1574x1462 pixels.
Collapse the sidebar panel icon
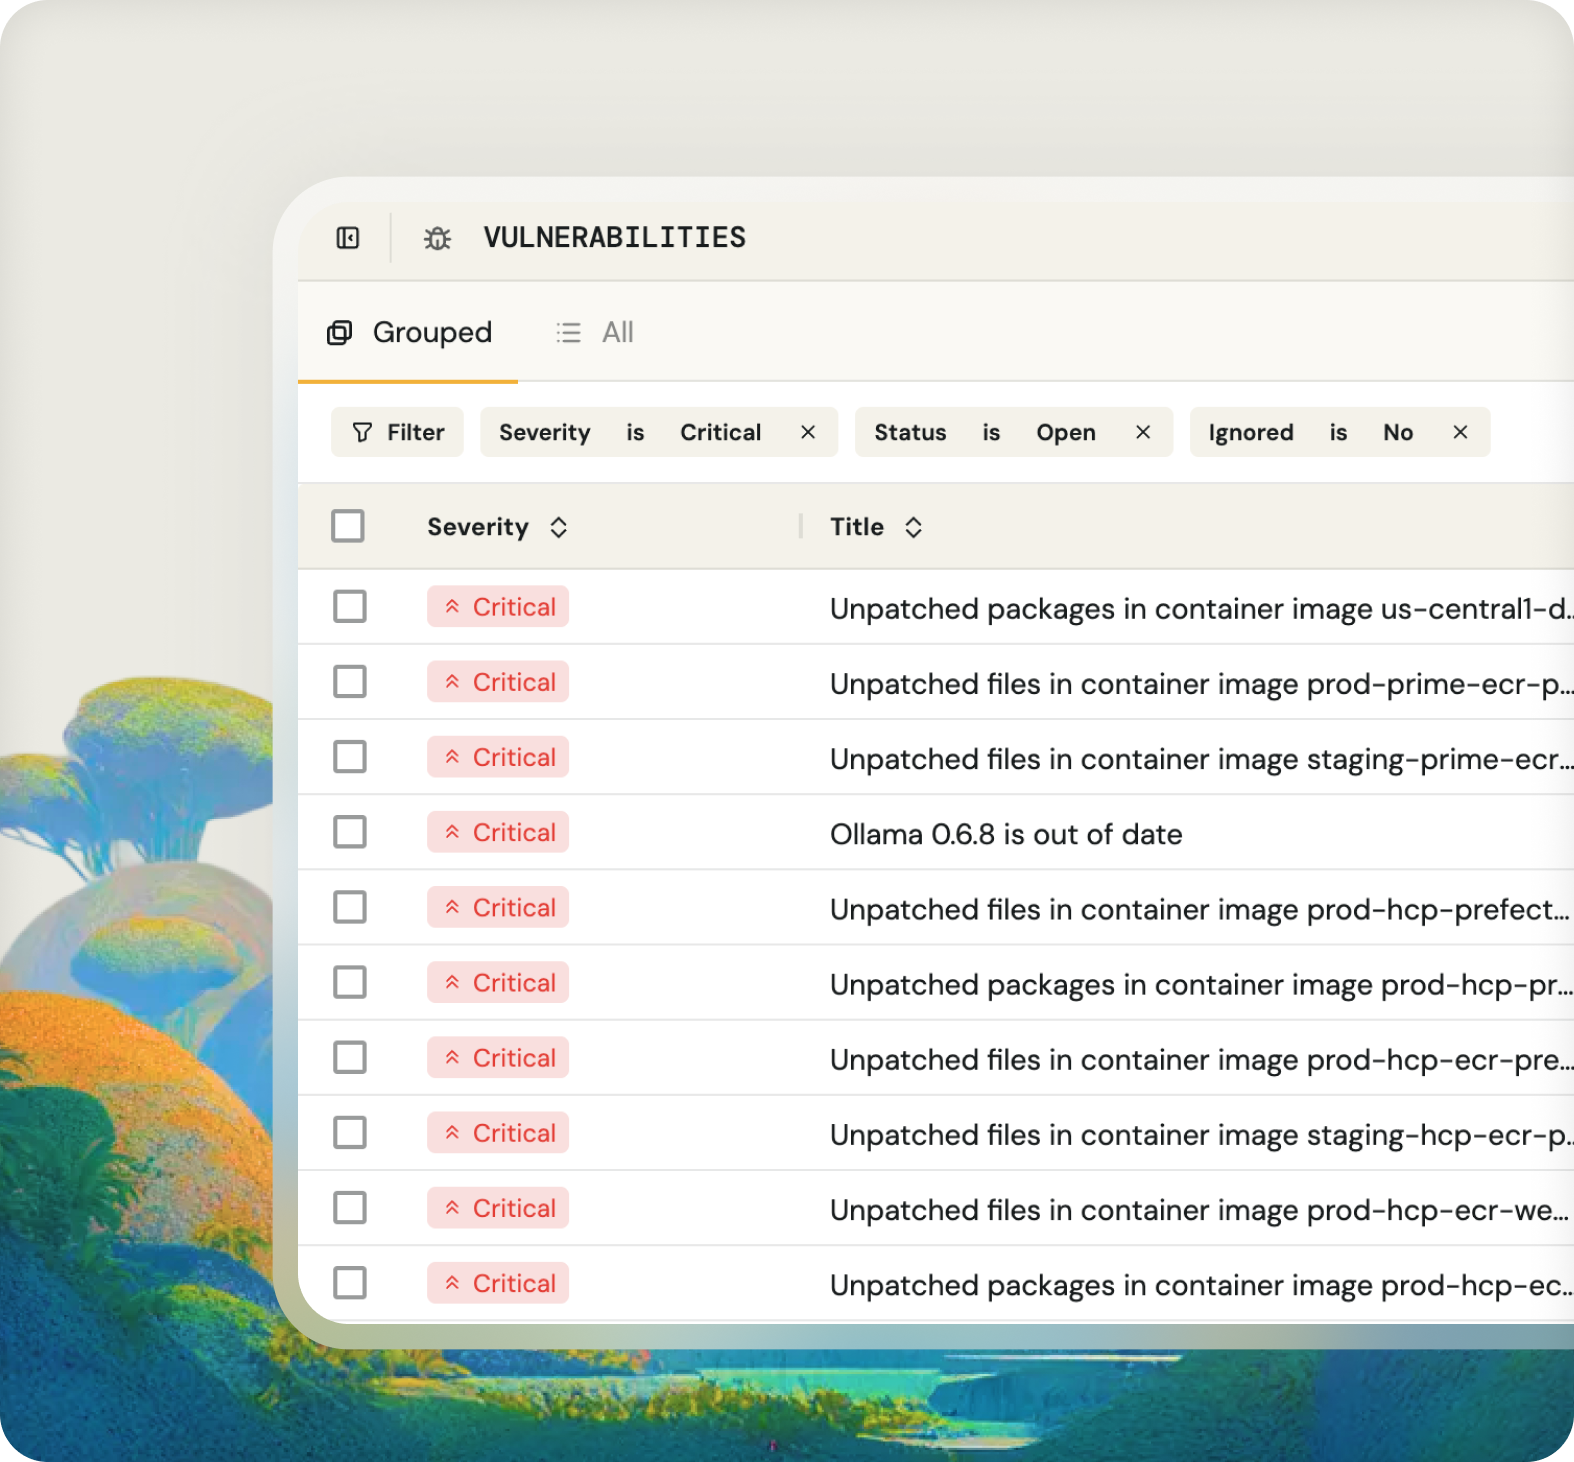pyautogui.click(x=347, y=238)
